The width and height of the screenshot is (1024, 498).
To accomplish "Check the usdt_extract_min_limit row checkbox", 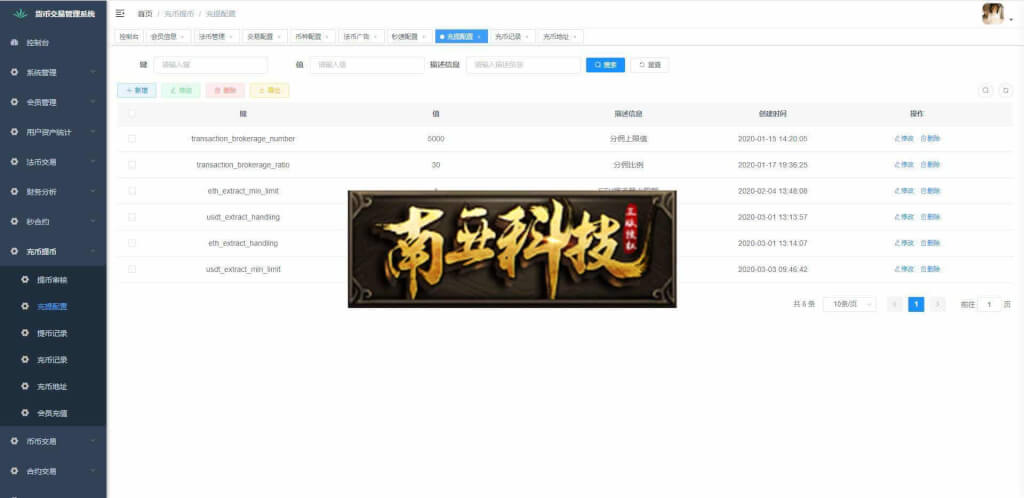I will [x=132, y=269].
